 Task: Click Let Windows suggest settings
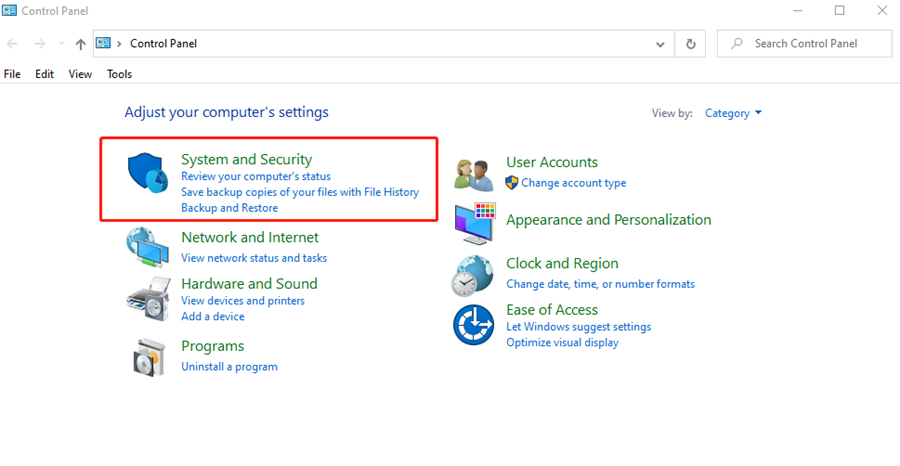click(579, 327)
